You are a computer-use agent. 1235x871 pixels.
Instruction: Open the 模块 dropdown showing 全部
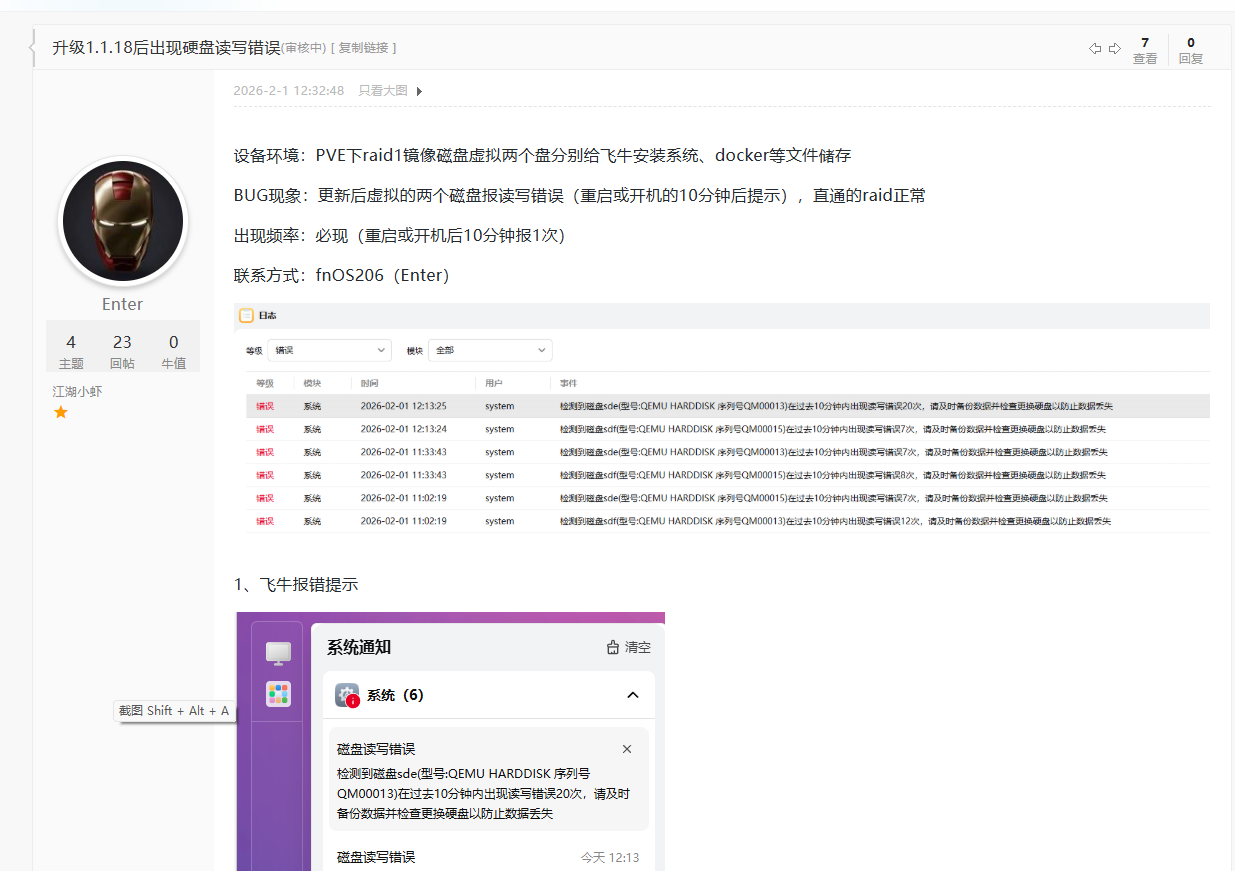(490, 350)
